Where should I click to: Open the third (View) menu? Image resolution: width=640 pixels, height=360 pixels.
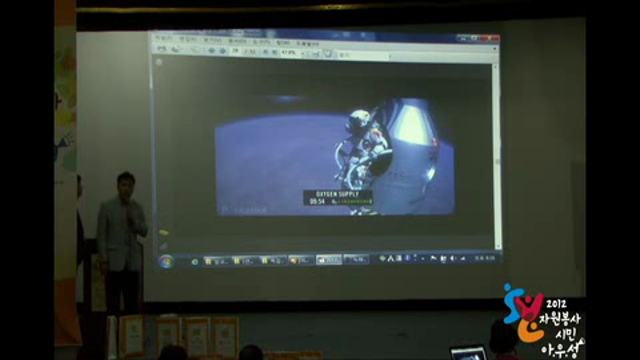(213, 40)
